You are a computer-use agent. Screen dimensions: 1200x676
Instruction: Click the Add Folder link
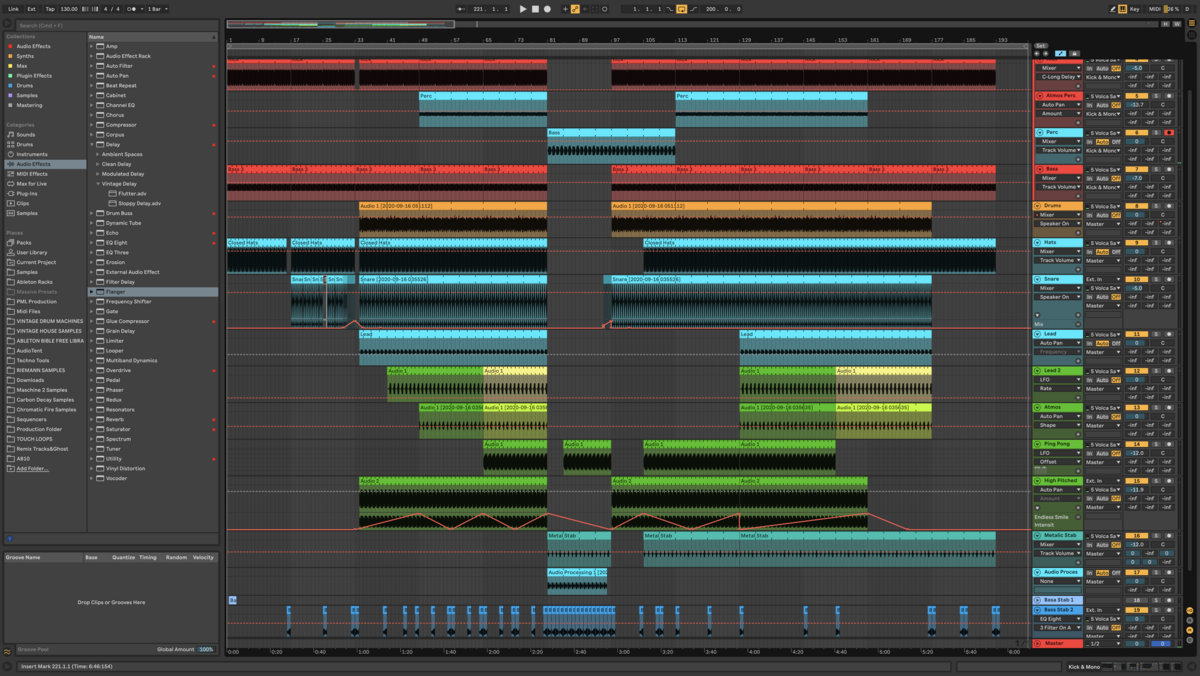point(32,469)
